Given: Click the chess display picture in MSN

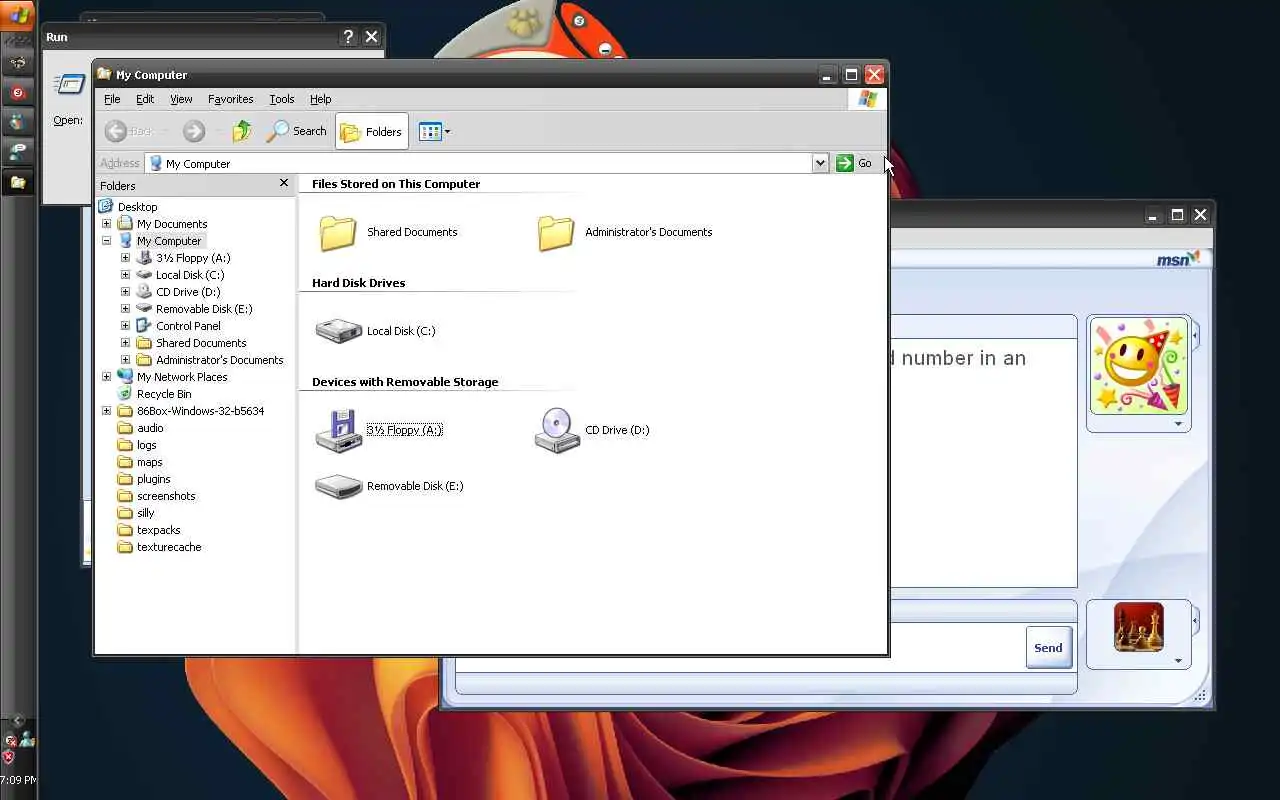Looking at the screenshot, I should coord(1138,628).
